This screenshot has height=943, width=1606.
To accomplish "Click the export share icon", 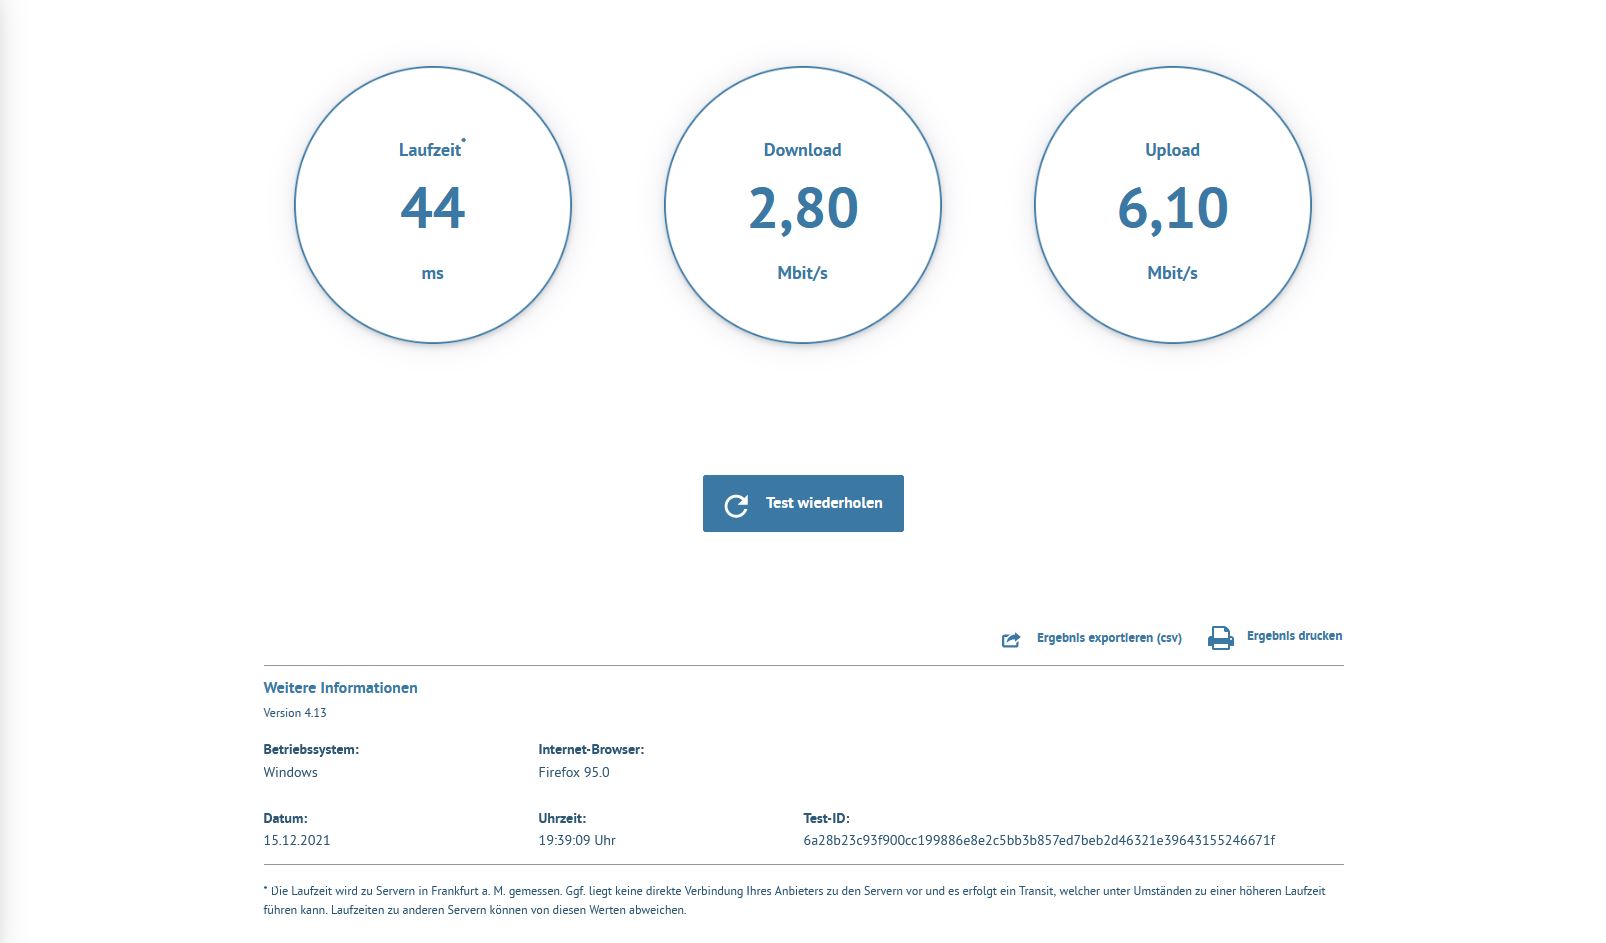I will 1011,639.
